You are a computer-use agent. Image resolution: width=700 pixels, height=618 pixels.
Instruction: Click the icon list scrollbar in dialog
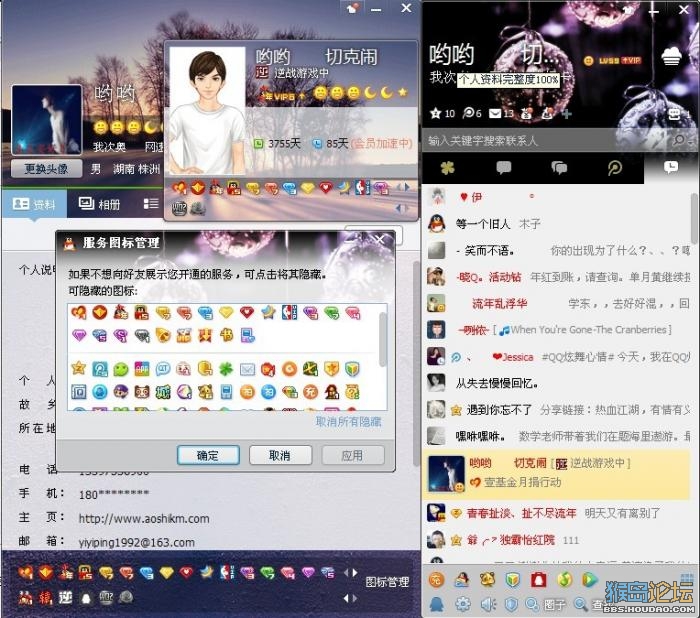click(383, 339)
